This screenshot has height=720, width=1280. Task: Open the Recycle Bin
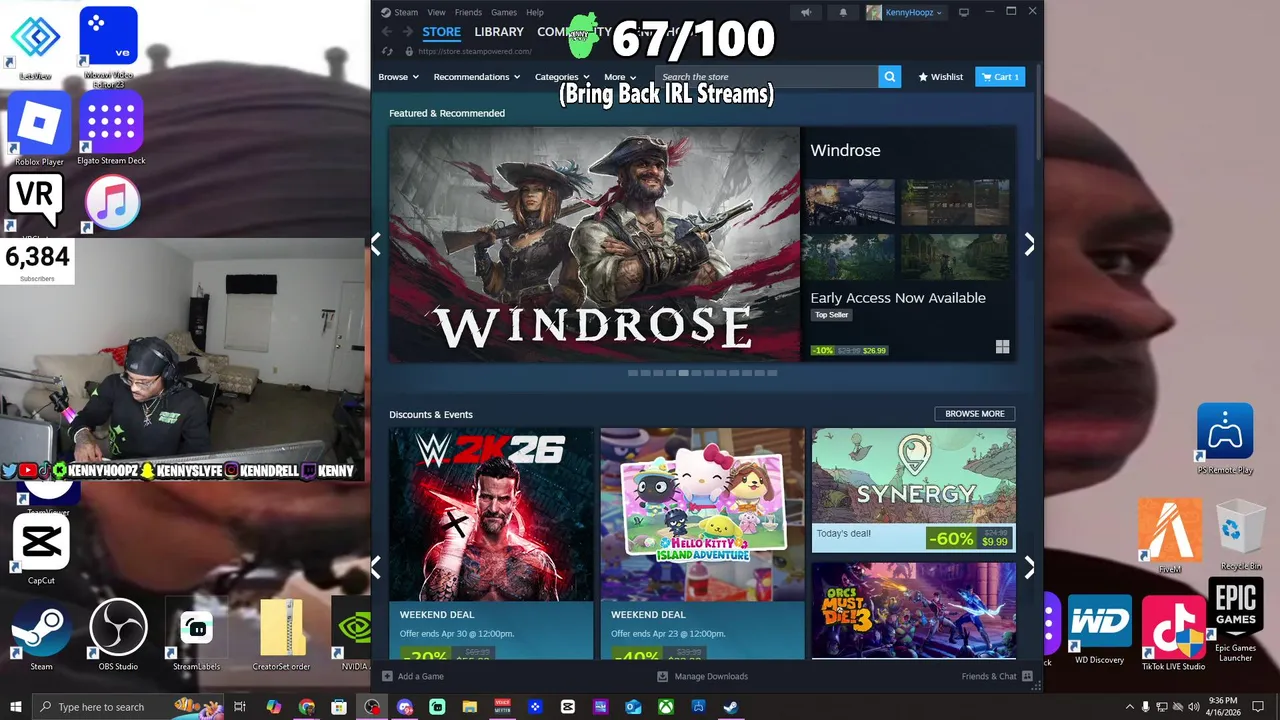tap(1241, 535)
